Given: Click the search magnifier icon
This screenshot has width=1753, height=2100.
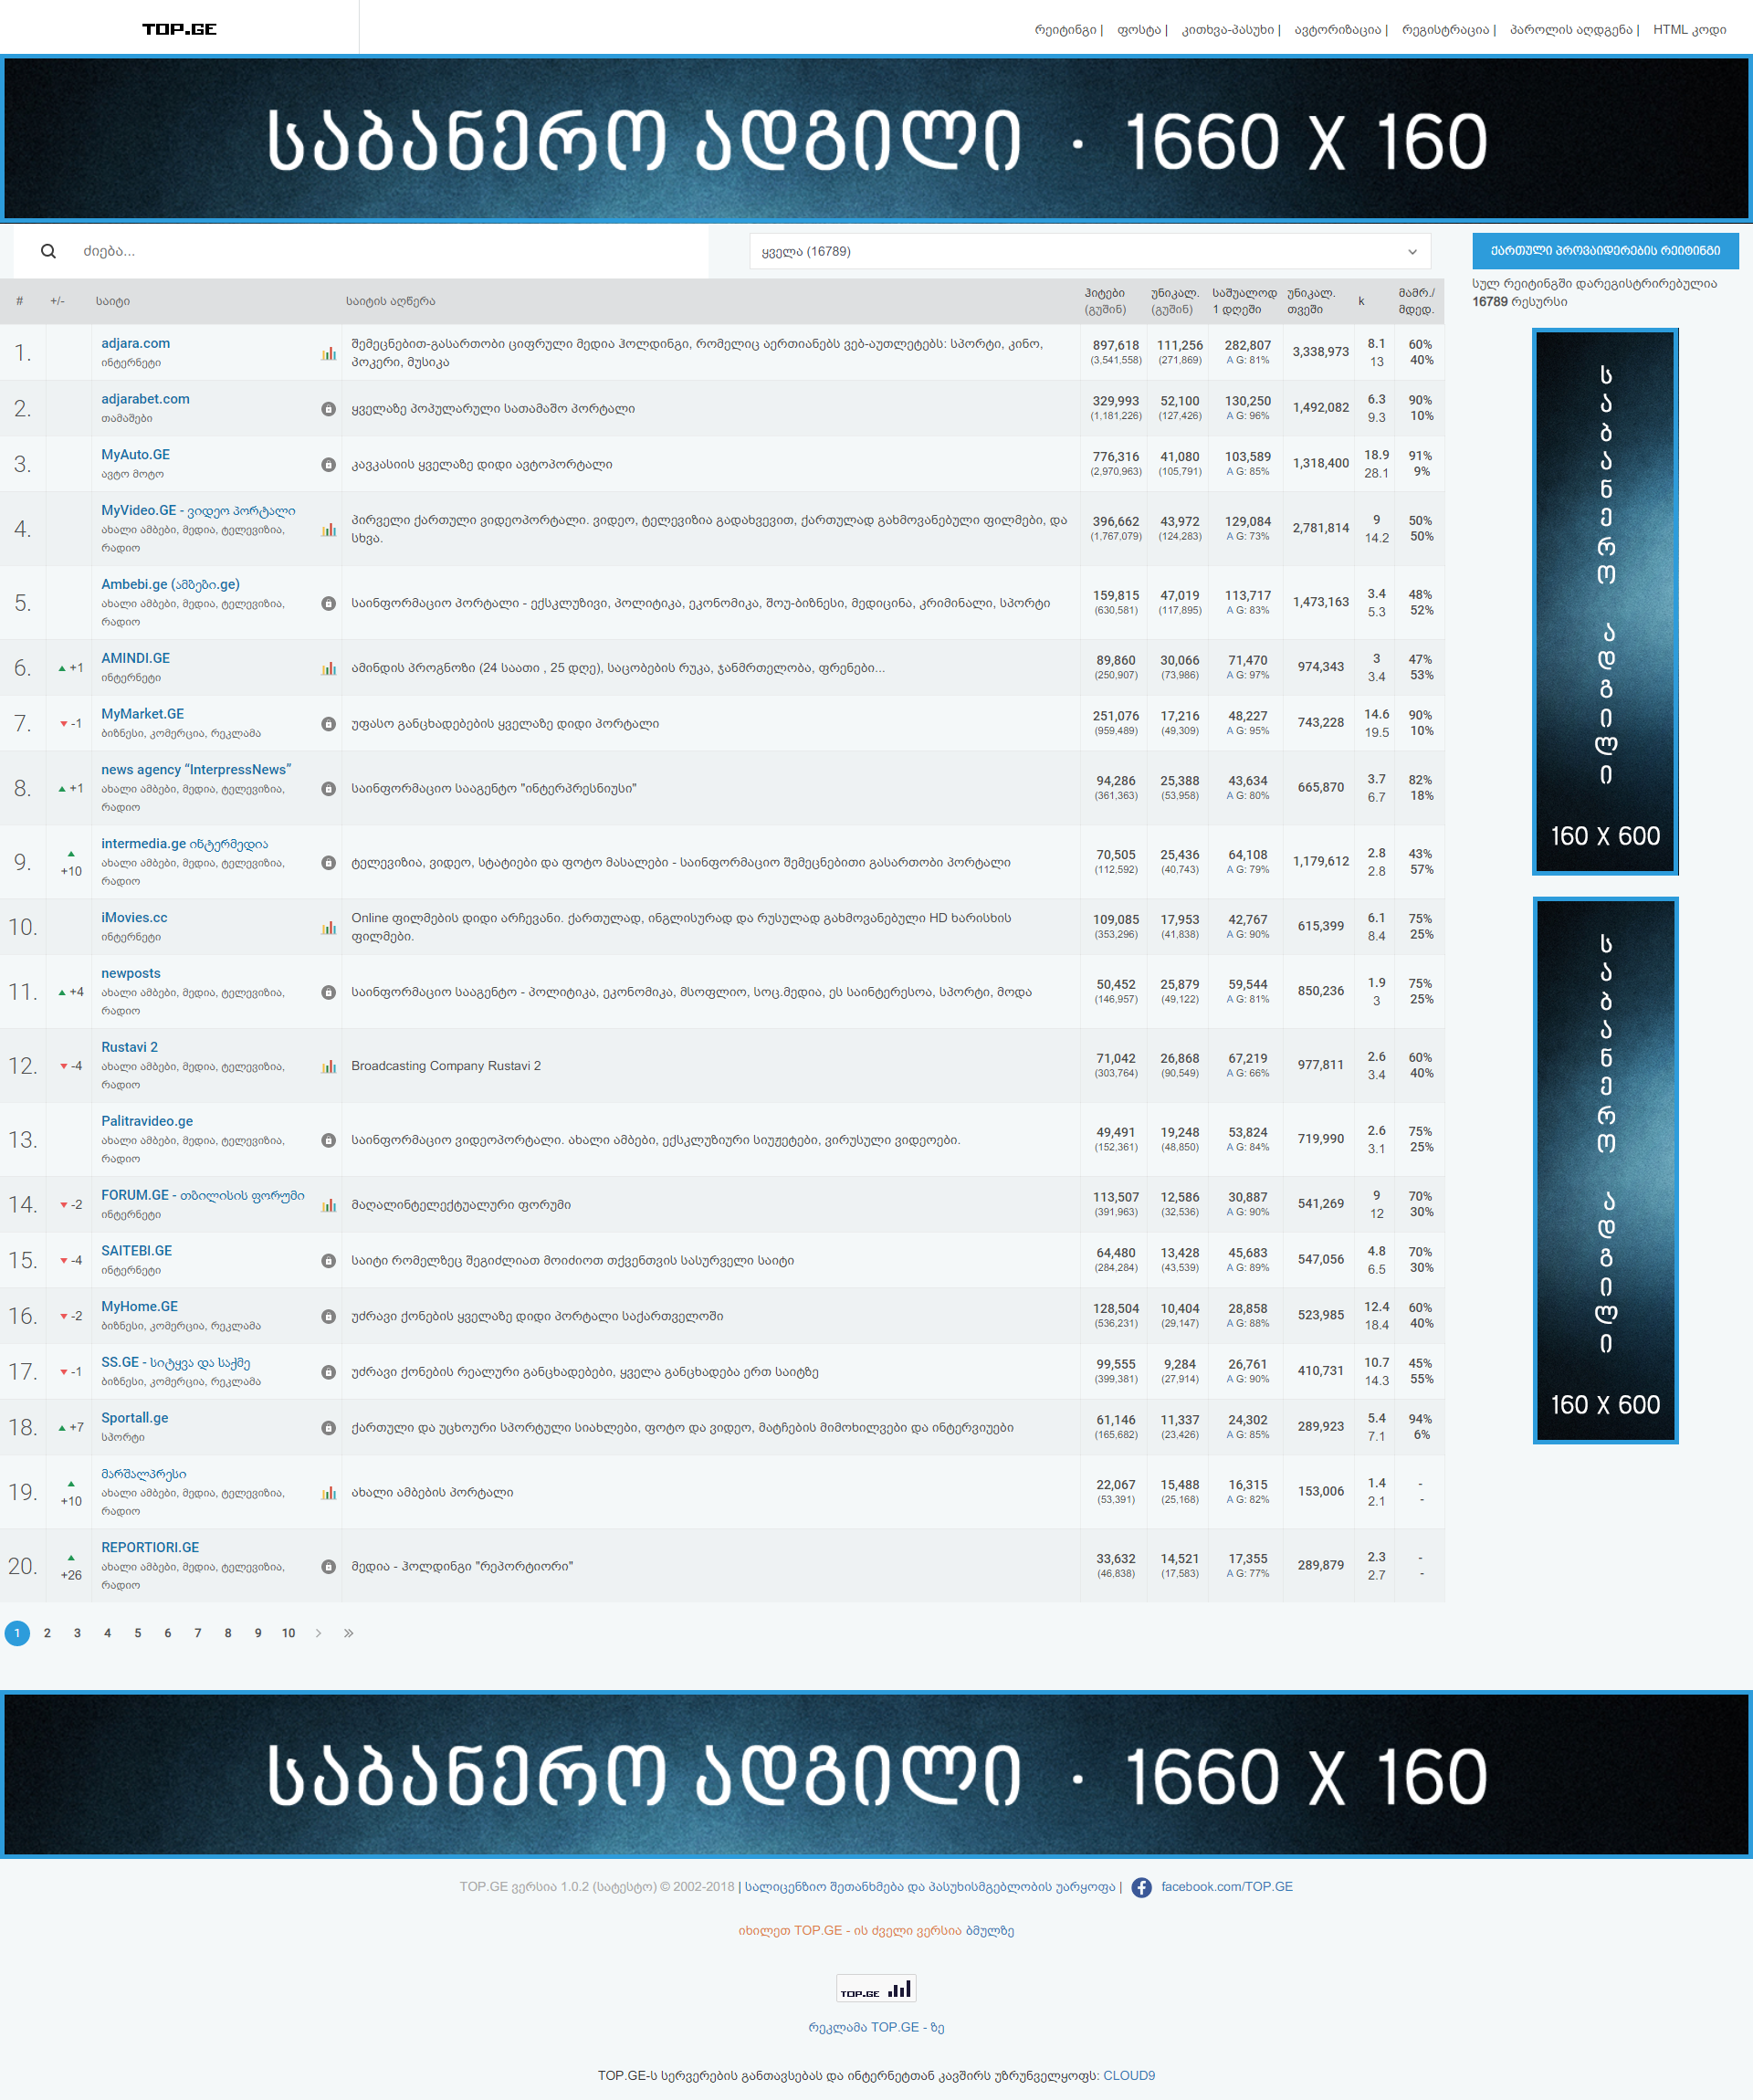Looking at the screenshot, I should point(48,251).
